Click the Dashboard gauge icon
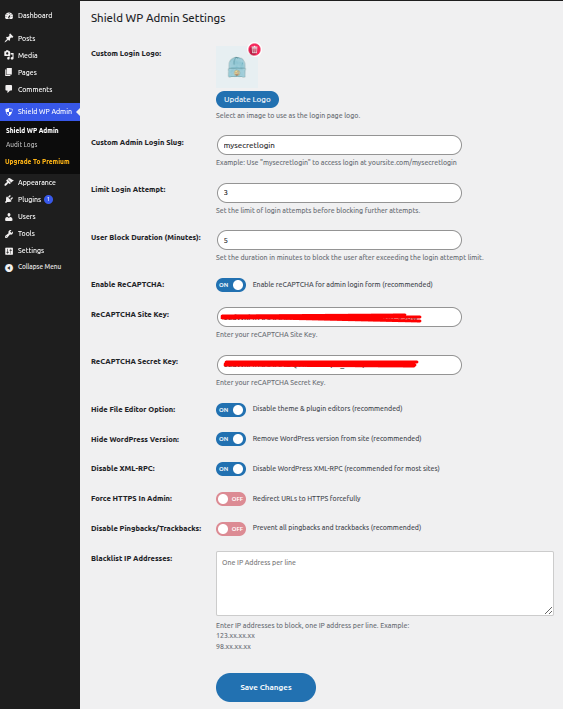 click(9, 16)
